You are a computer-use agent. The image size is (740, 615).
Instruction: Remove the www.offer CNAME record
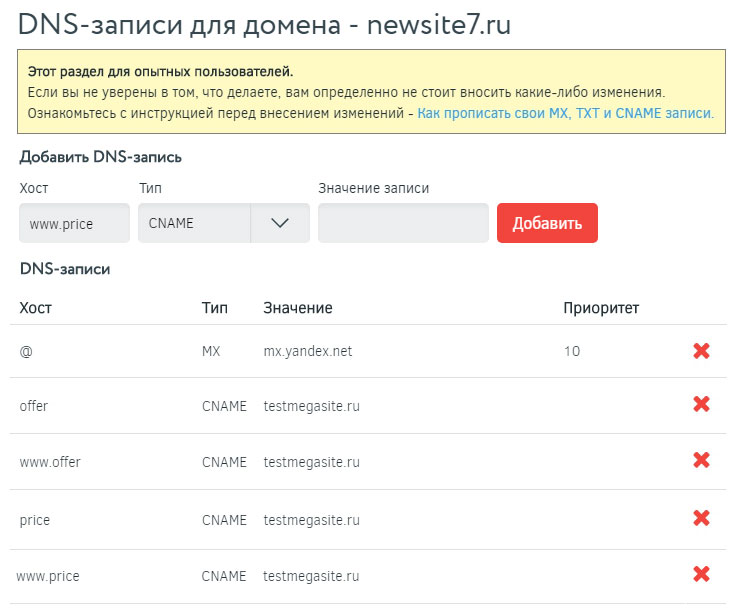pos(701,460)
